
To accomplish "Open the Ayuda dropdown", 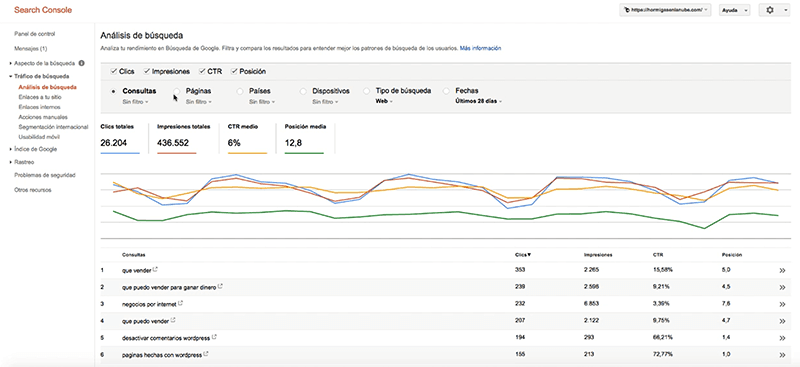I will tap(734, 10).
